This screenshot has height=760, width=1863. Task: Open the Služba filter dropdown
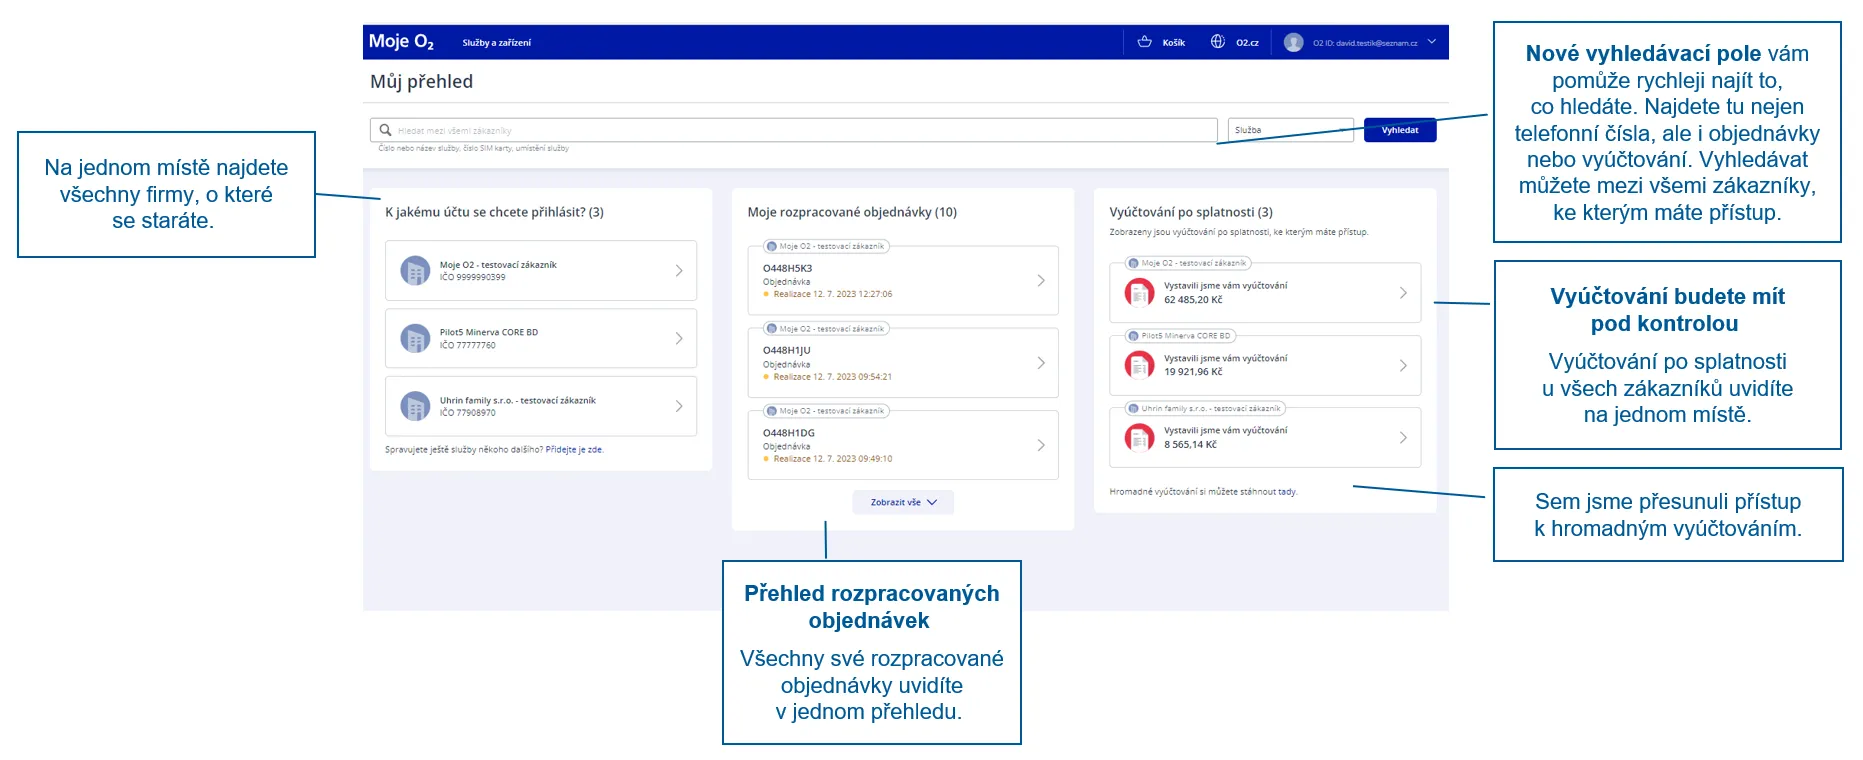(1289, 130)
